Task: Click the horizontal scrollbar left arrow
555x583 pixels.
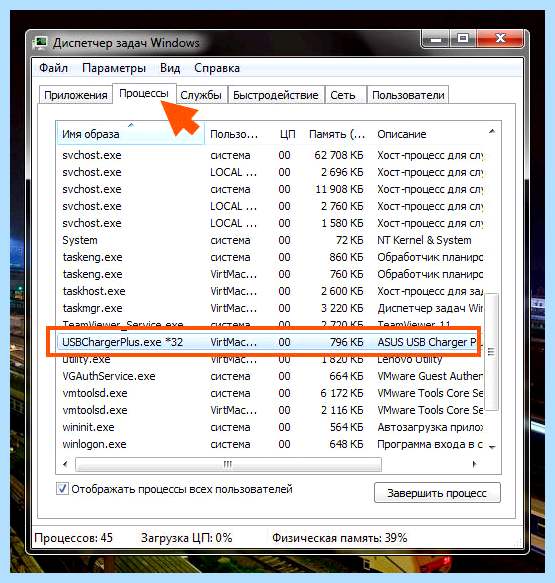Action: tap(65, 464)
